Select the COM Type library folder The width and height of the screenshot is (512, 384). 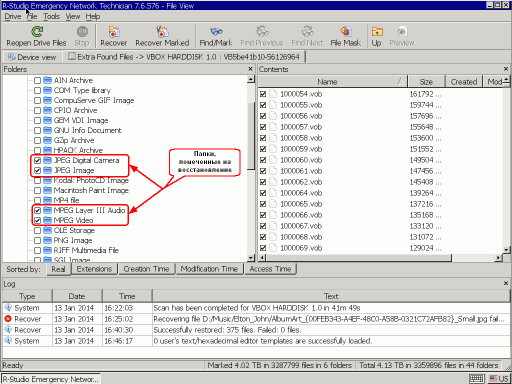click(x=82, y=90)
